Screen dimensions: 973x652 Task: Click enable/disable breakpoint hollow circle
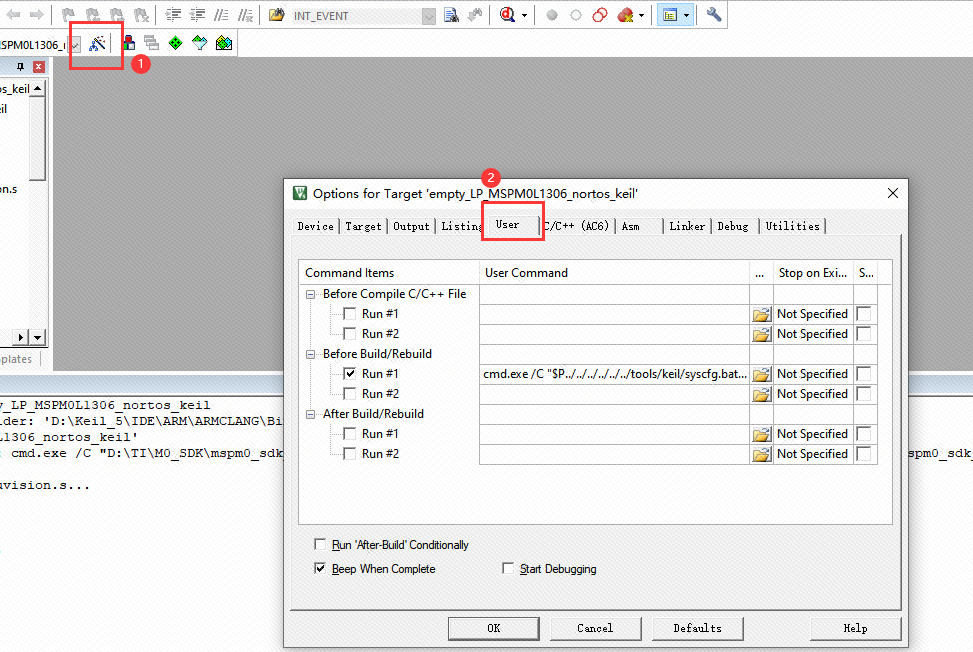pyautogui.click(x=576, y=16)
